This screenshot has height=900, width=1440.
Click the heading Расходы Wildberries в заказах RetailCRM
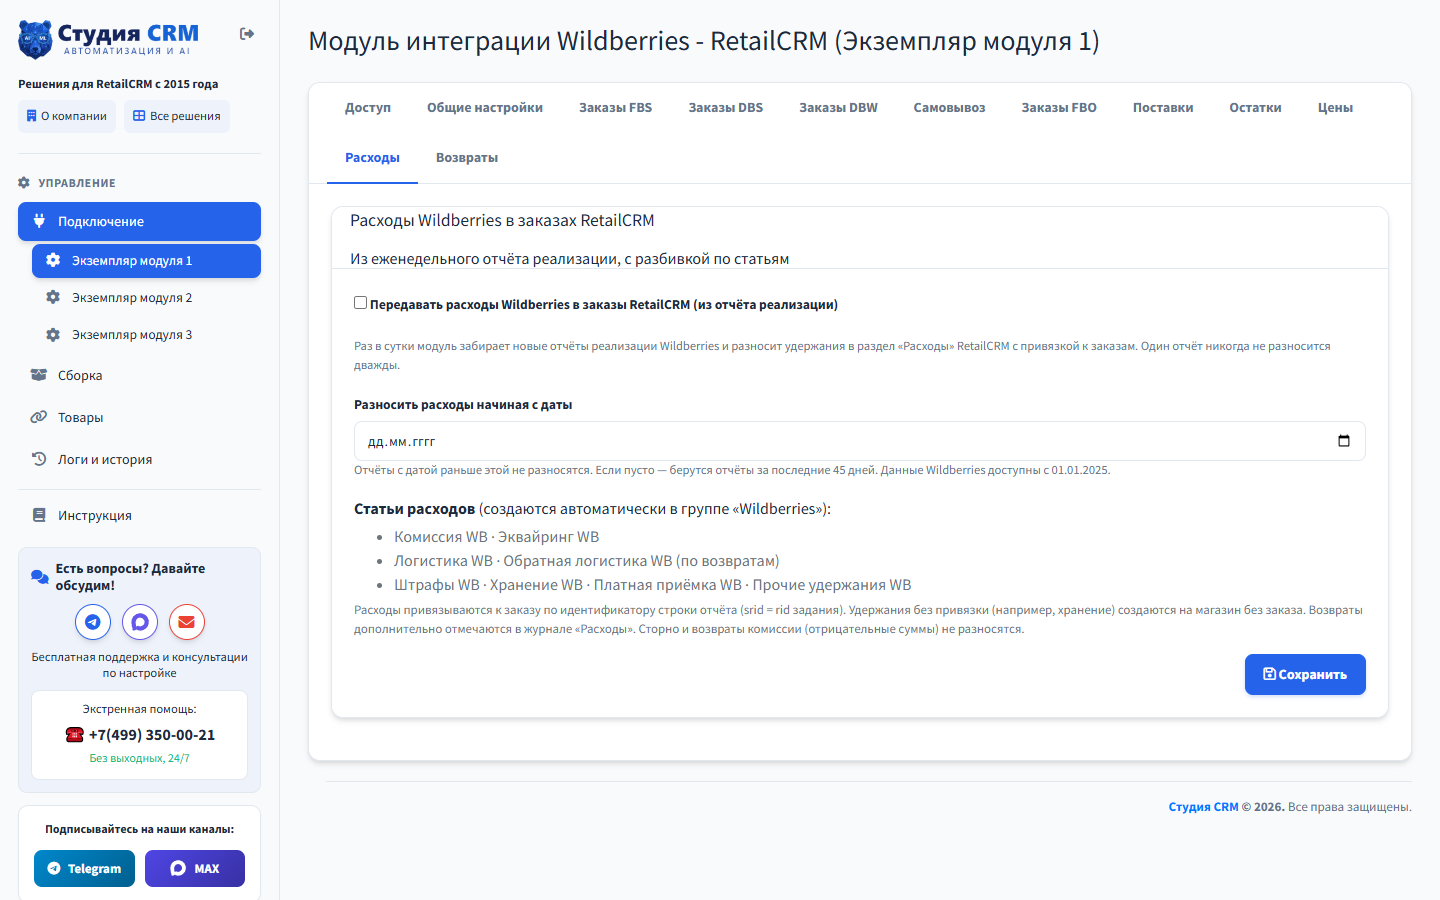pos(502,220)
